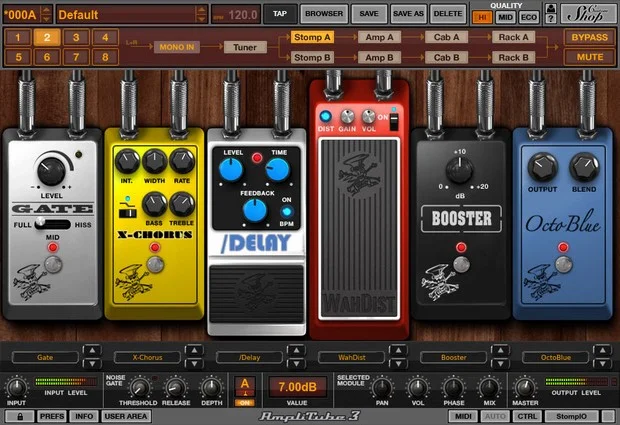Screen dimensions: 620x425
Task: Flip the WahDist ON switch
Action: [x=394, y=121]
